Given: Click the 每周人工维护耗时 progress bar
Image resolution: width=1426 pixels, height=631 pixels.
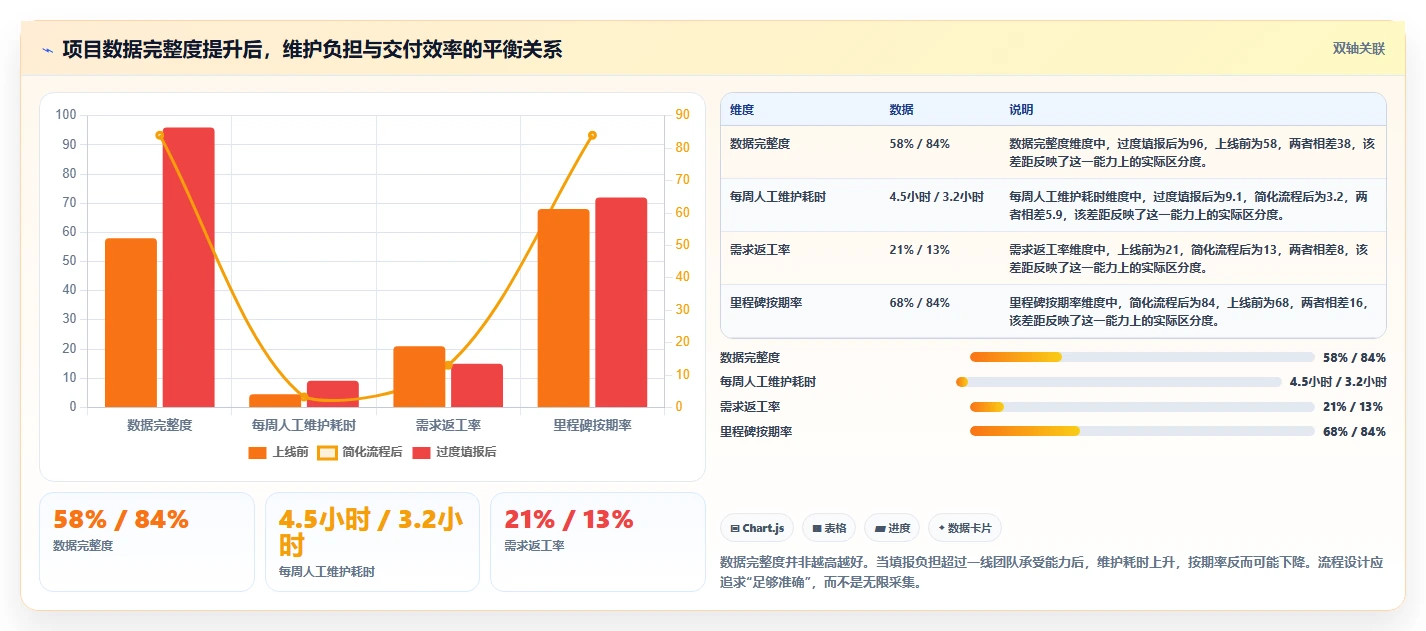Looking at the screenshot, I should pyautogui.click(x=1119, y=382).
